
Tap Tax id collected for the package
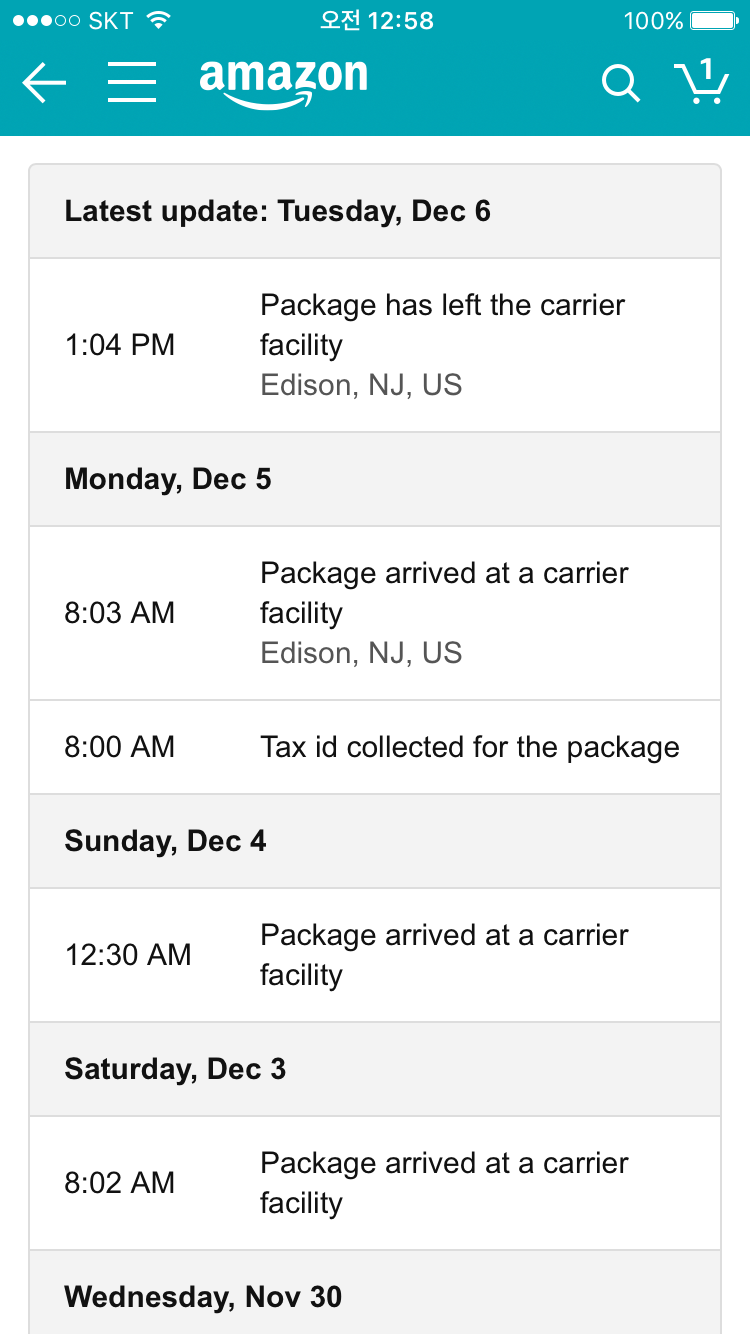[470, 747]
